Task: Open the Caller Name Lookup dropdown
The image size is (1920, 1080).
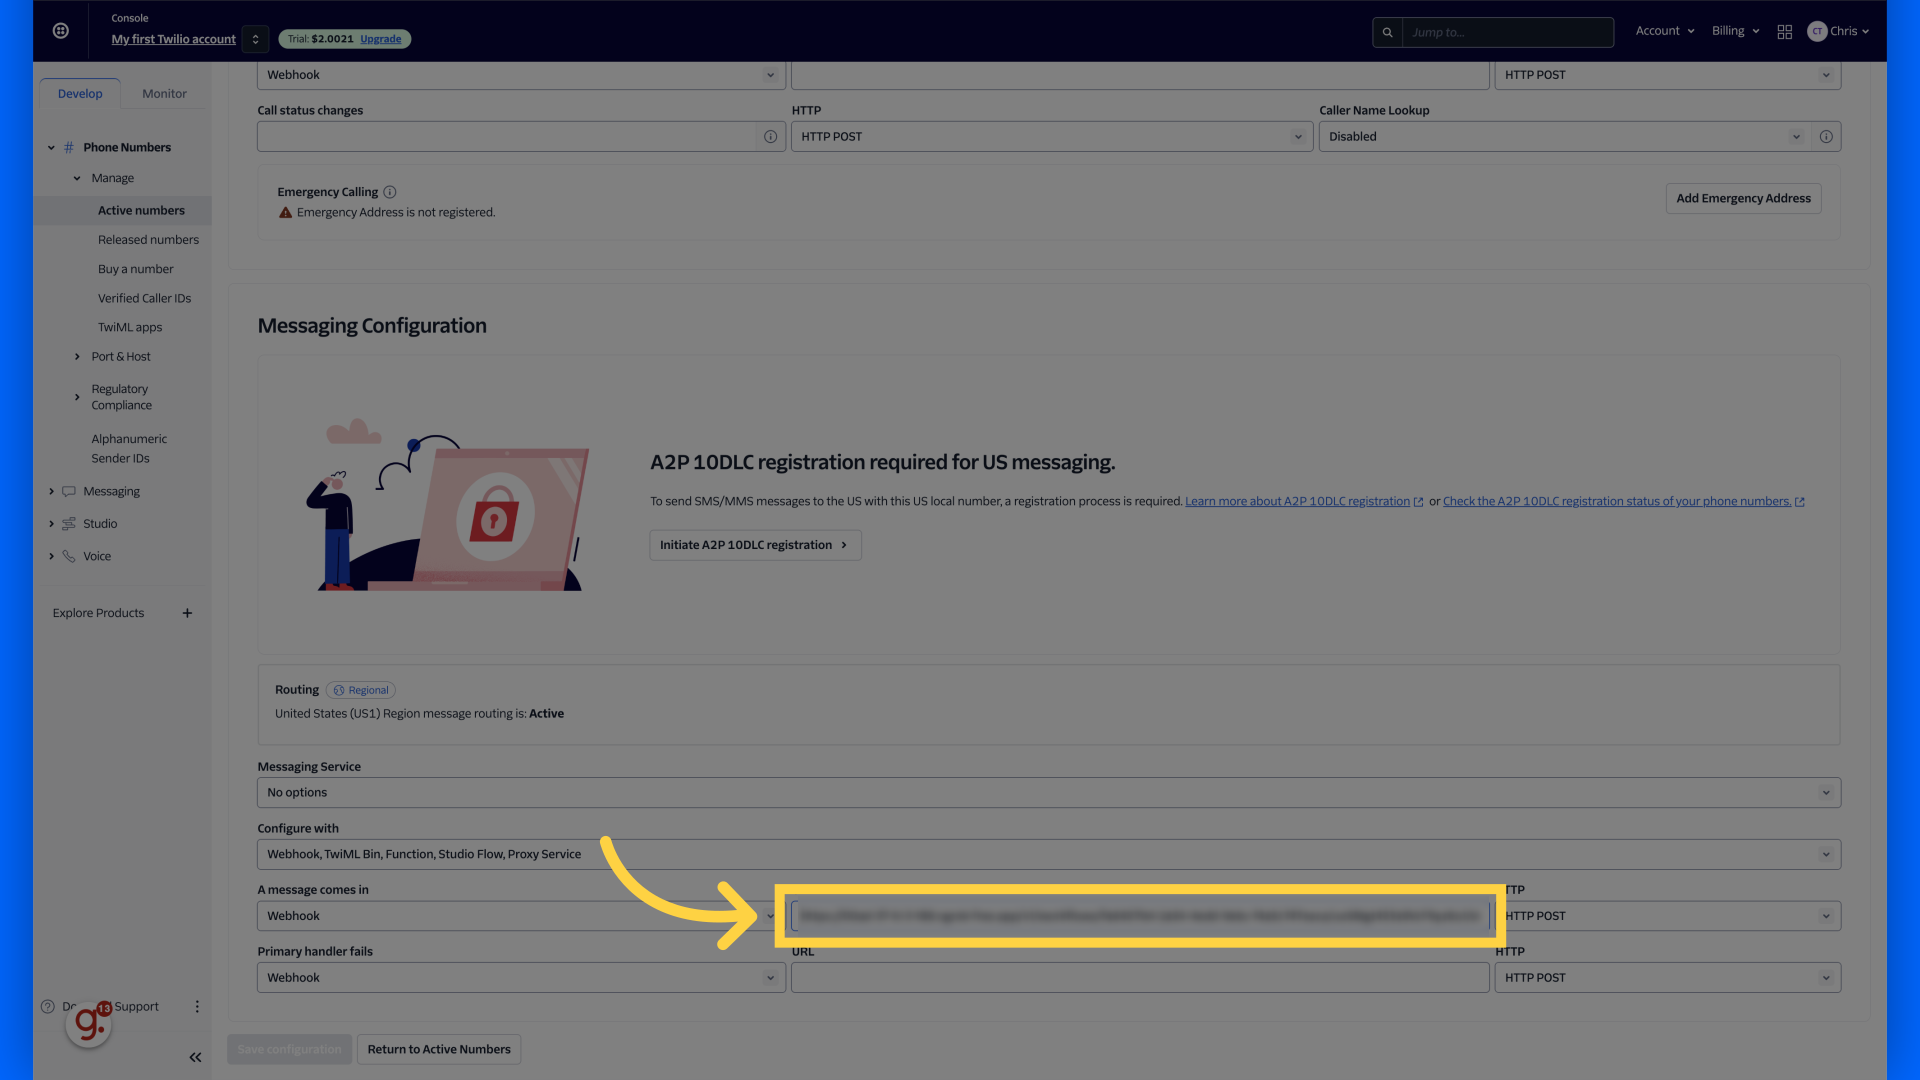Action: 1565,137
